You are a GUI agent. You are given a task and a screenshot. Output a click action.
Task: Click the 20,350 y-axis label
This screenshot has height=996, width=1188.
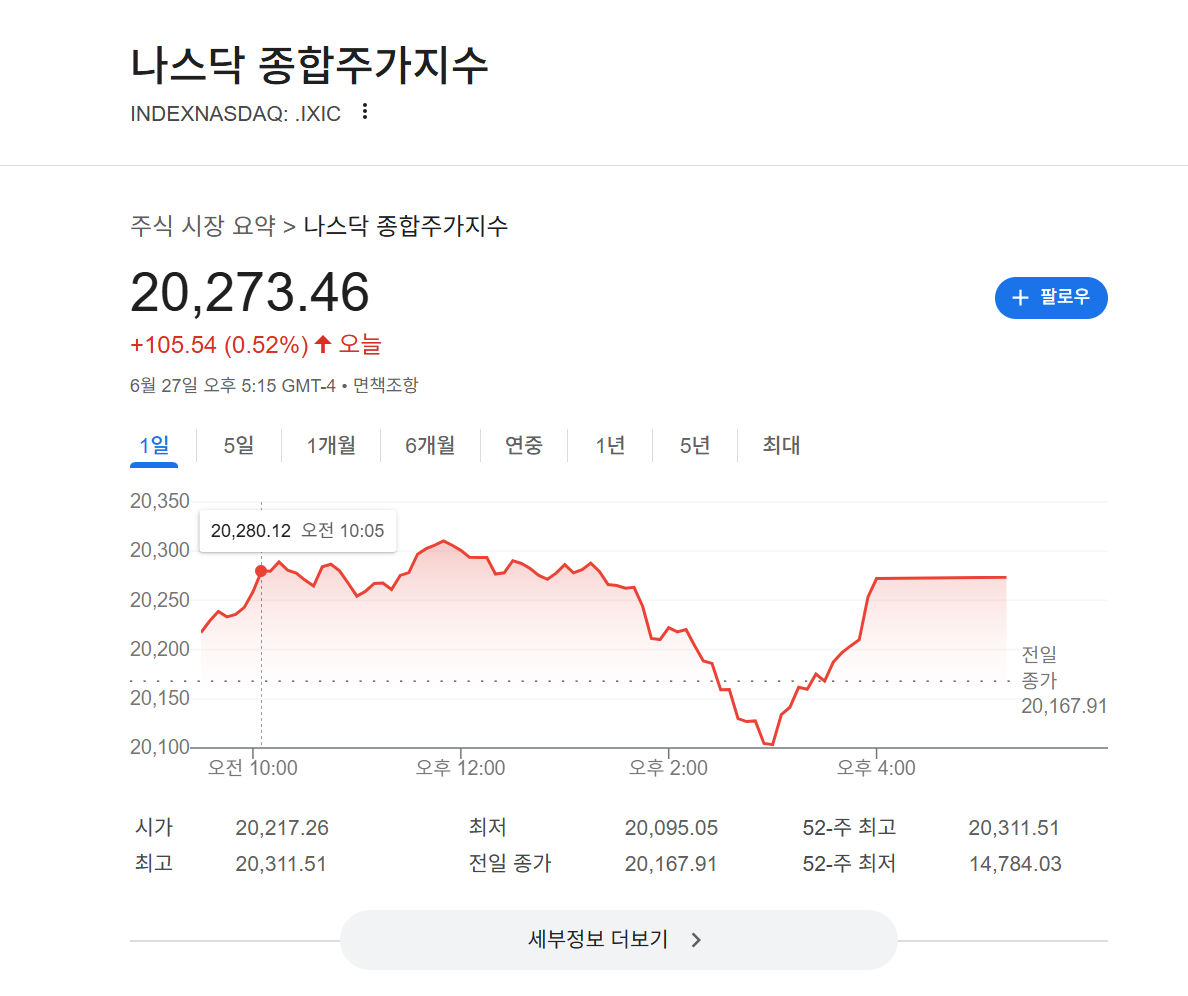[x=160, y=501]
